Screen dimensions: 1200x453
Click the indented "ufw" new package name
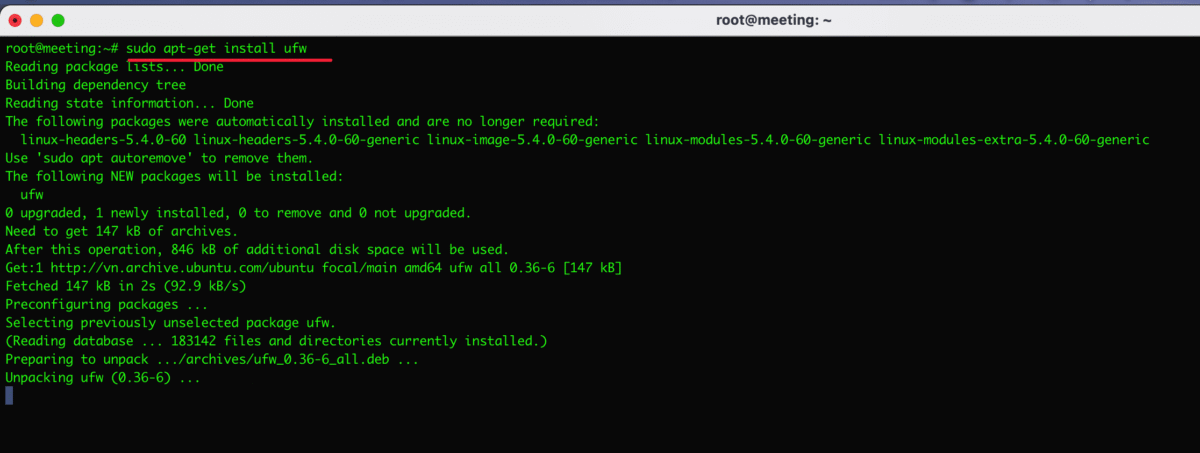[32, 194]
